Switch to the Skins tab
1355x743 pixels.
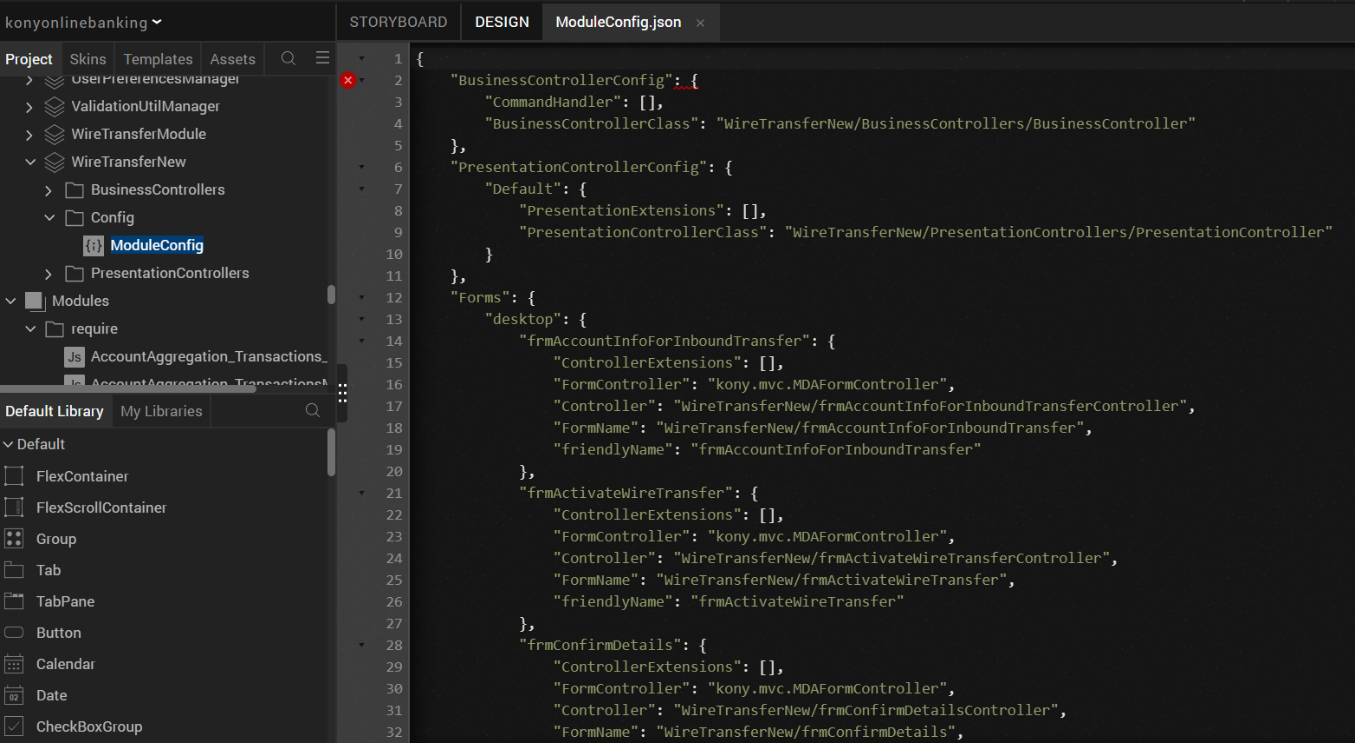click(88, 59)
